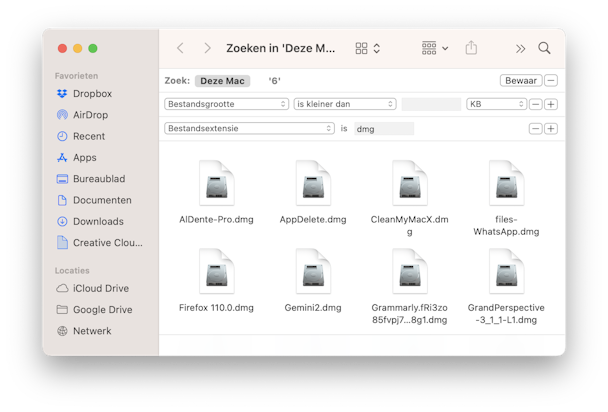Go back with the left chevron

pyautogui.click(x=180, y=48)
